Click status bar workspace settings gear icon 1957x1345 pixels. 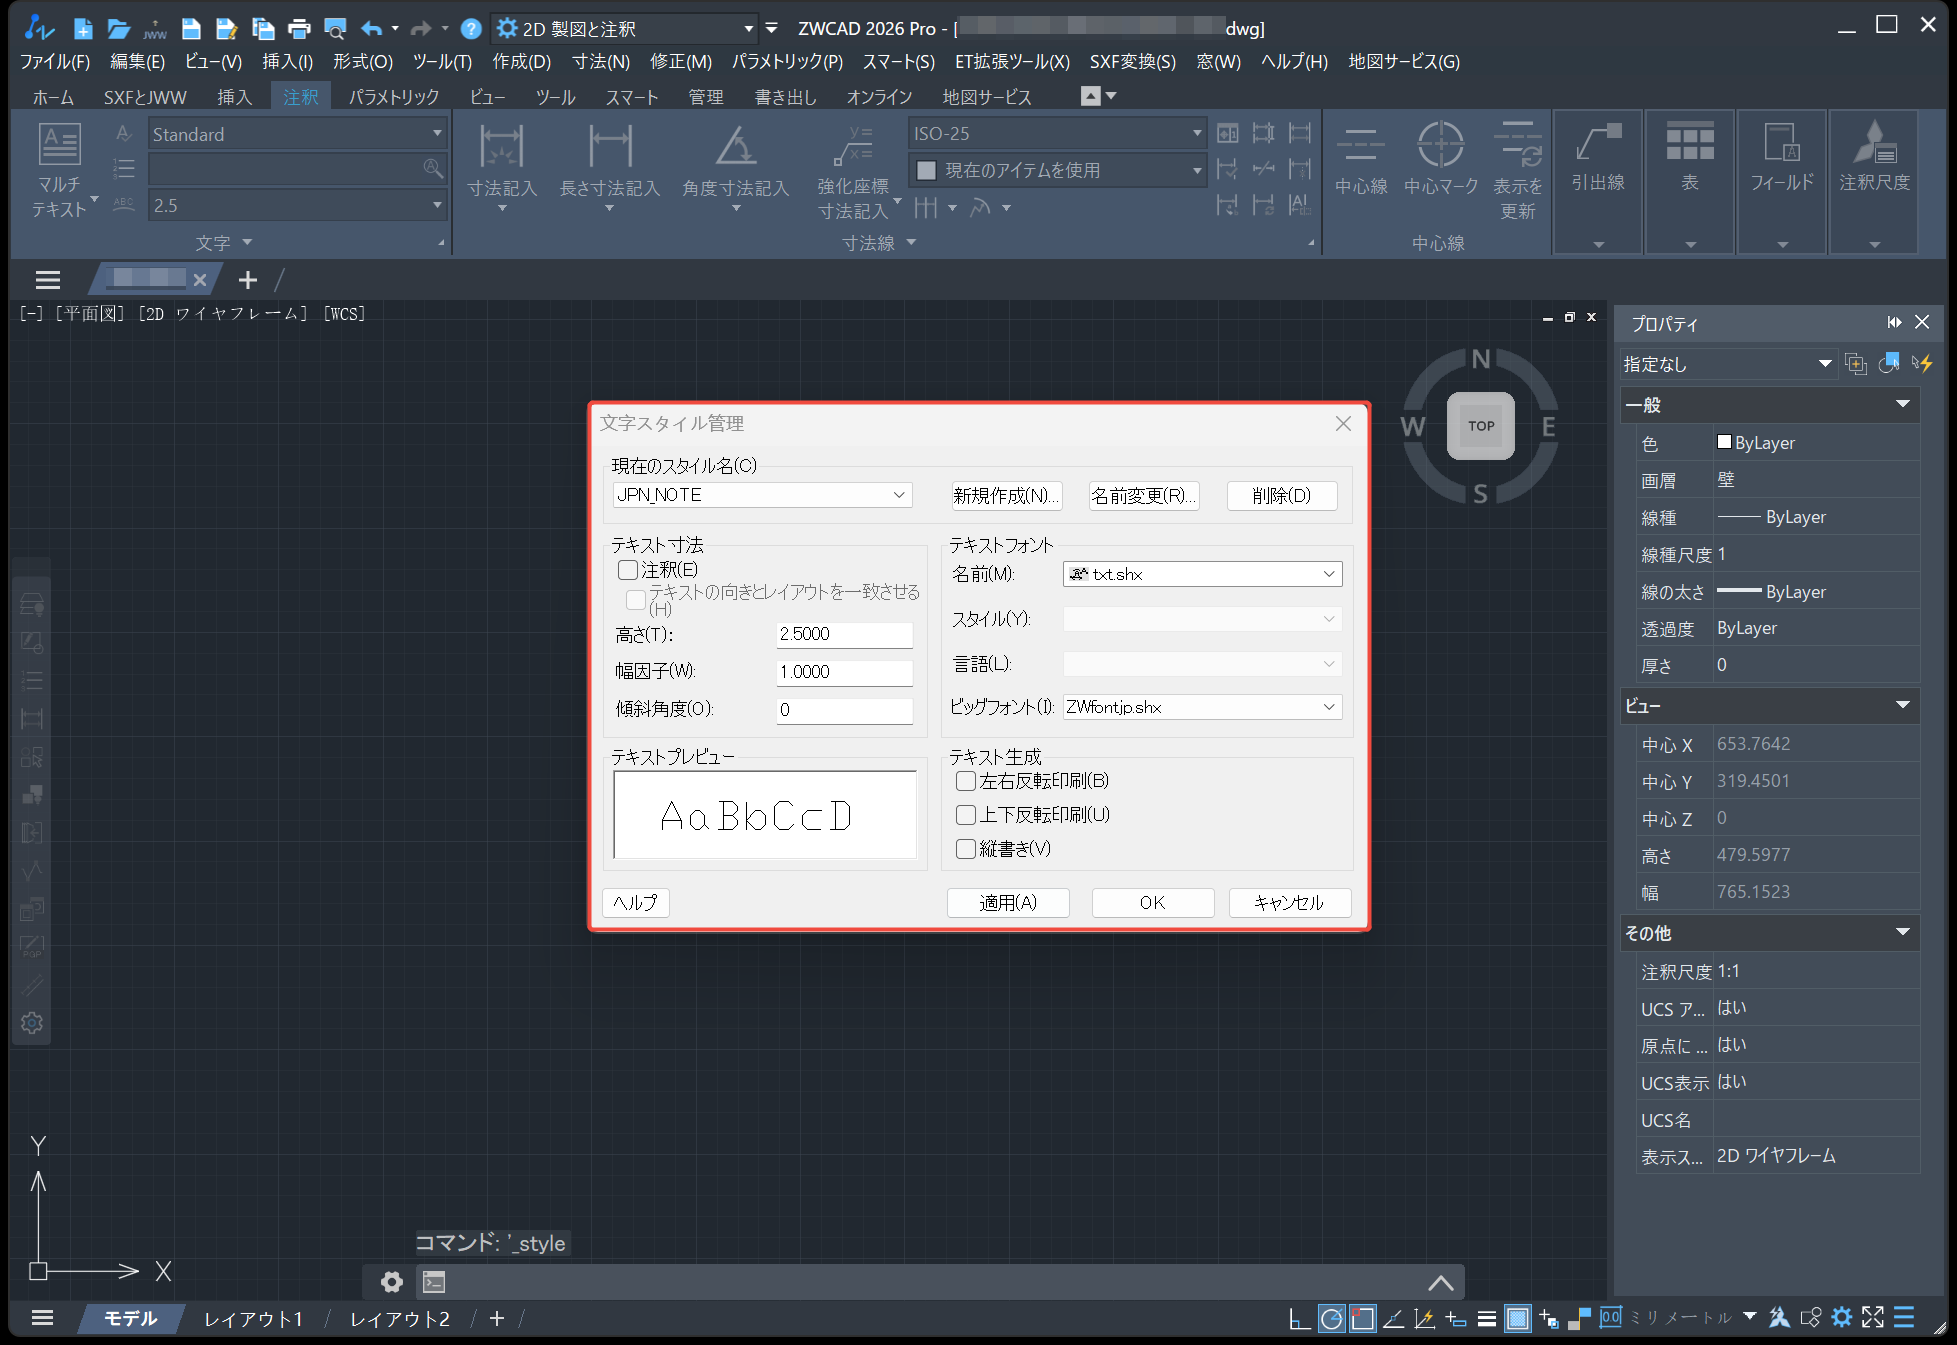pos(1842,1318)
